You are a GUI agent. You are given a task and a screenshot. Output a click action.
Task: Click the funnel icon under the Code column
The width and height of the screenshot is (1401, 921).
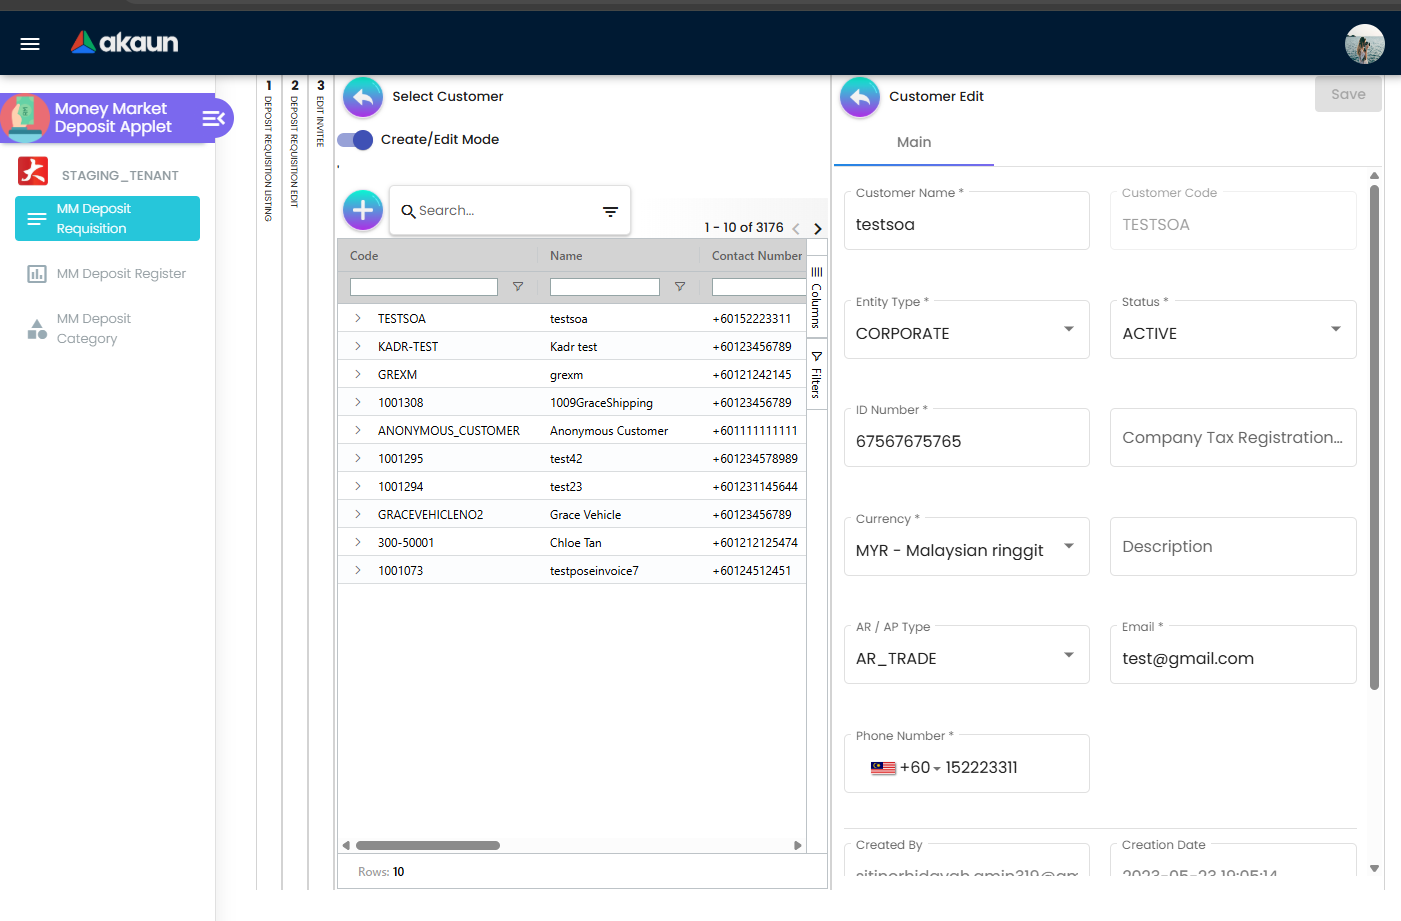tap(518, 286)
